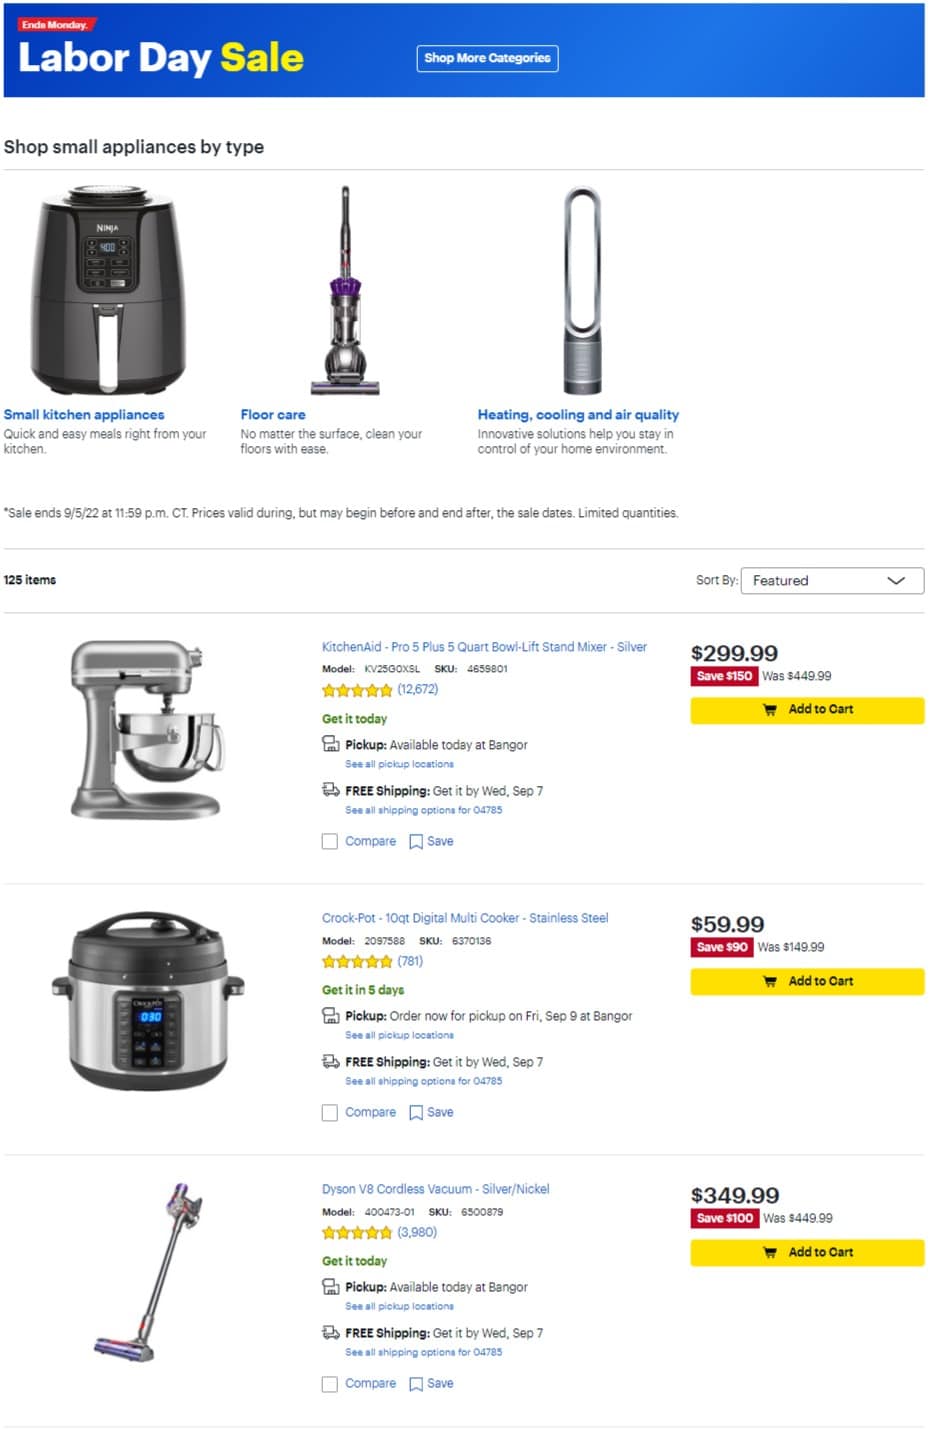This screenshot has height=1432, width=940.
Task: Click the star rating of Crock-Pot Multi Cooker
Action: (357, 962)
